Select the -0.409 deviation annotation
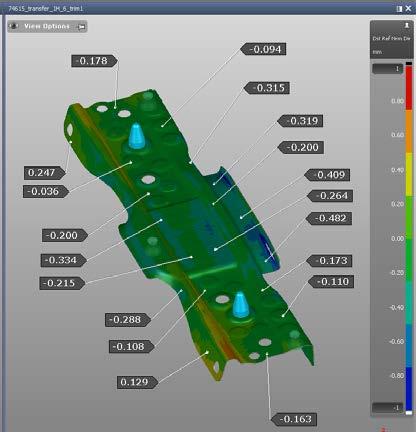 (327, 175)
